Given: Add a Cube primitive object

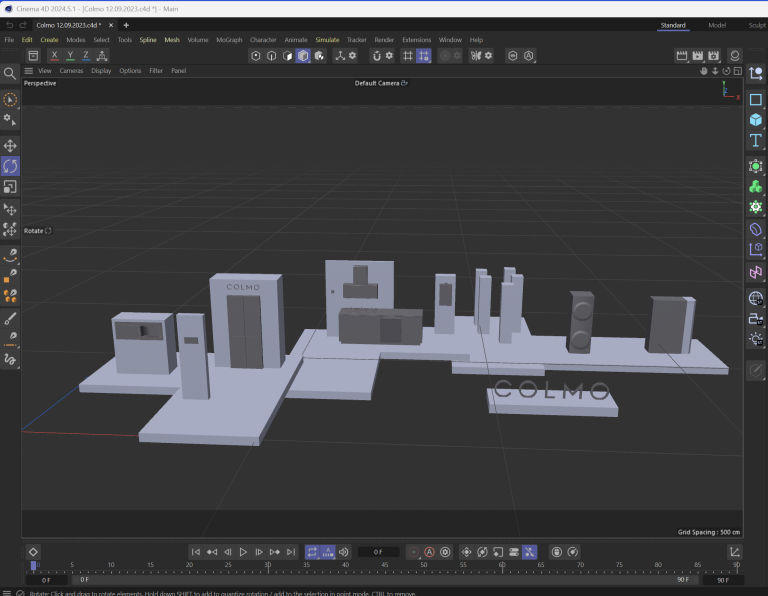Looking at the screenshot, I should pos(756,120).
